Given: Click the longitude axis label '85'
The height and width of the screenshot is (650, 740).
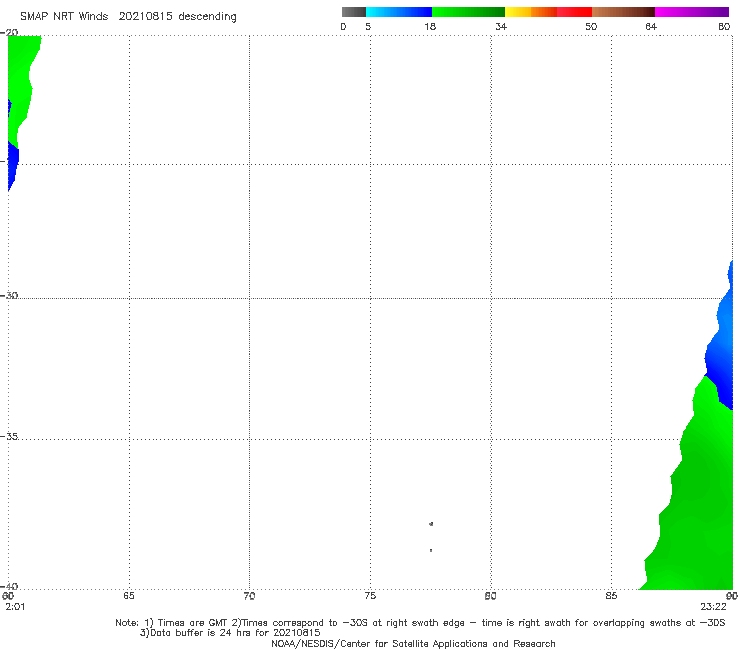Looking at the screenshot, I should click(x=611, y=596).
